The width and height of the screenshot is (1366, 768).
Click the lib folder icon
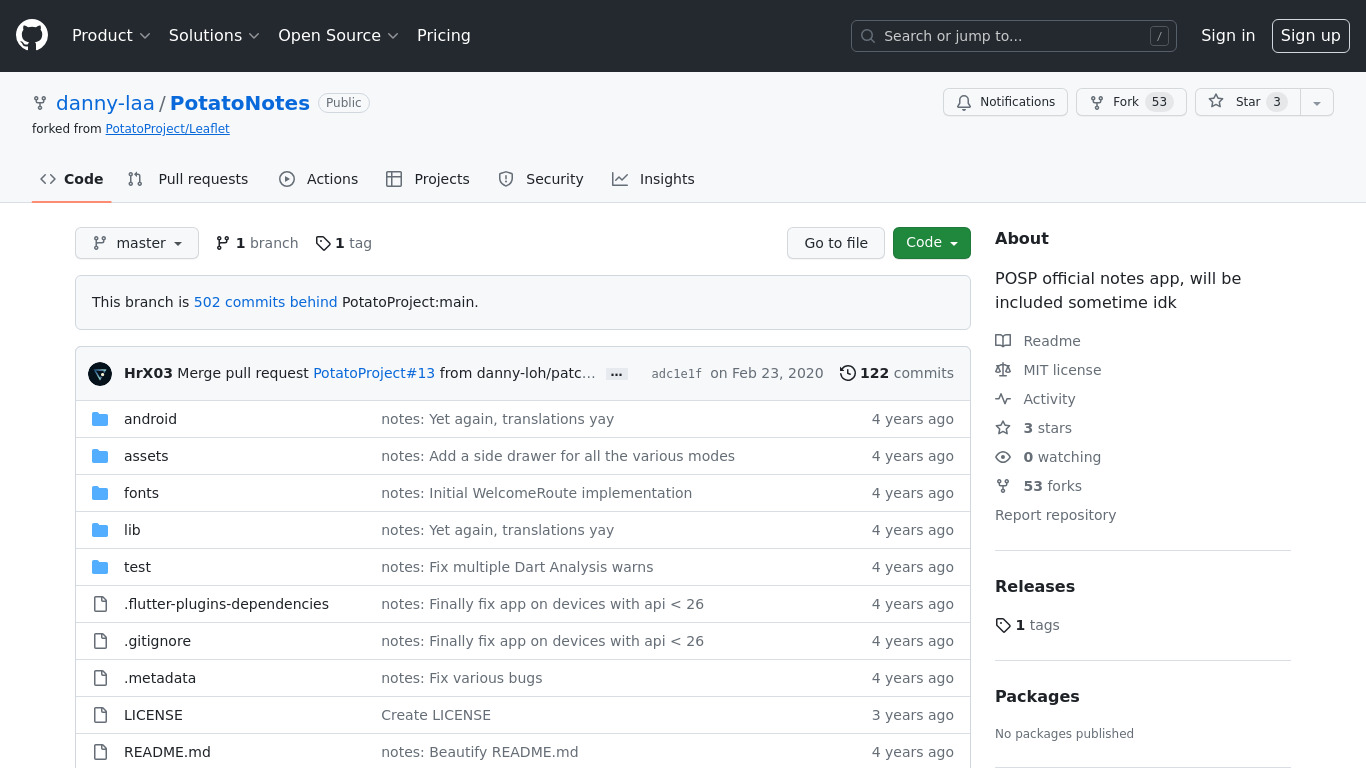100,530
